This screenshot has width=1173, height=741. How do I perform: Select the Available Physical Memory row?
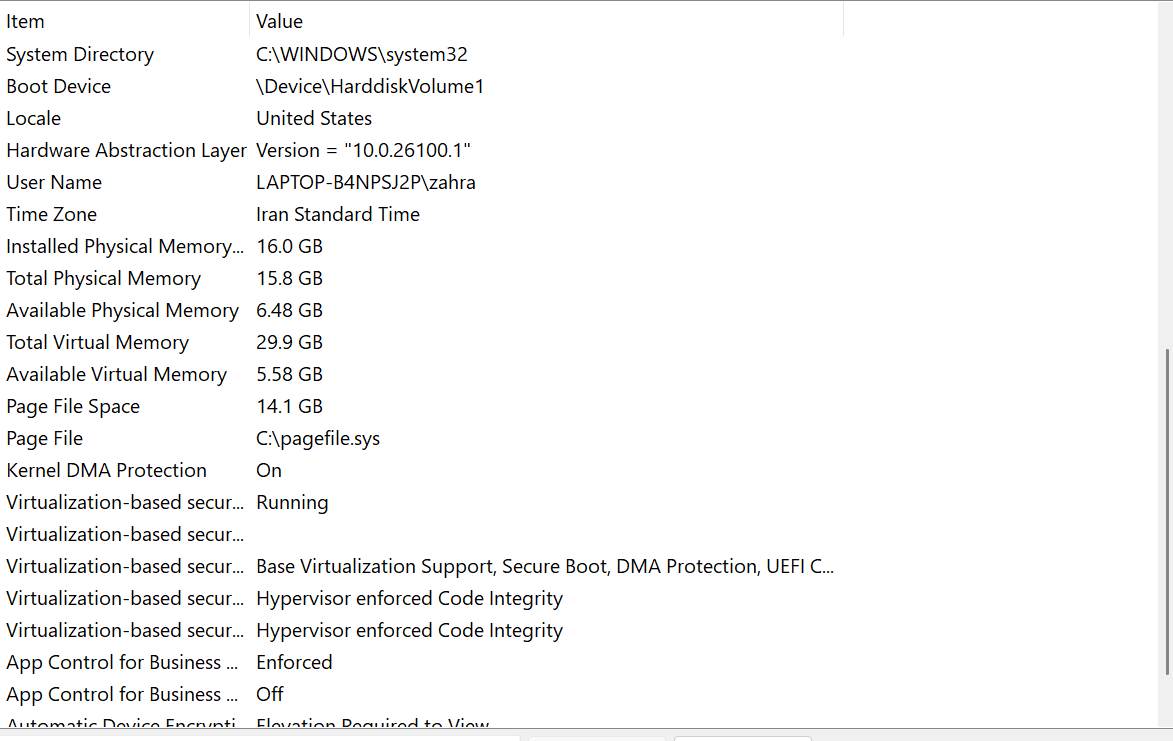click(x=122, y=310)
